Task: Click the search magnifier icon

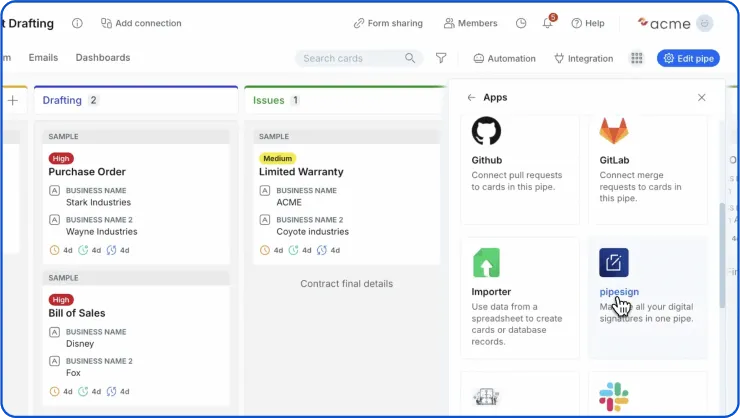Action: point(410,58)
